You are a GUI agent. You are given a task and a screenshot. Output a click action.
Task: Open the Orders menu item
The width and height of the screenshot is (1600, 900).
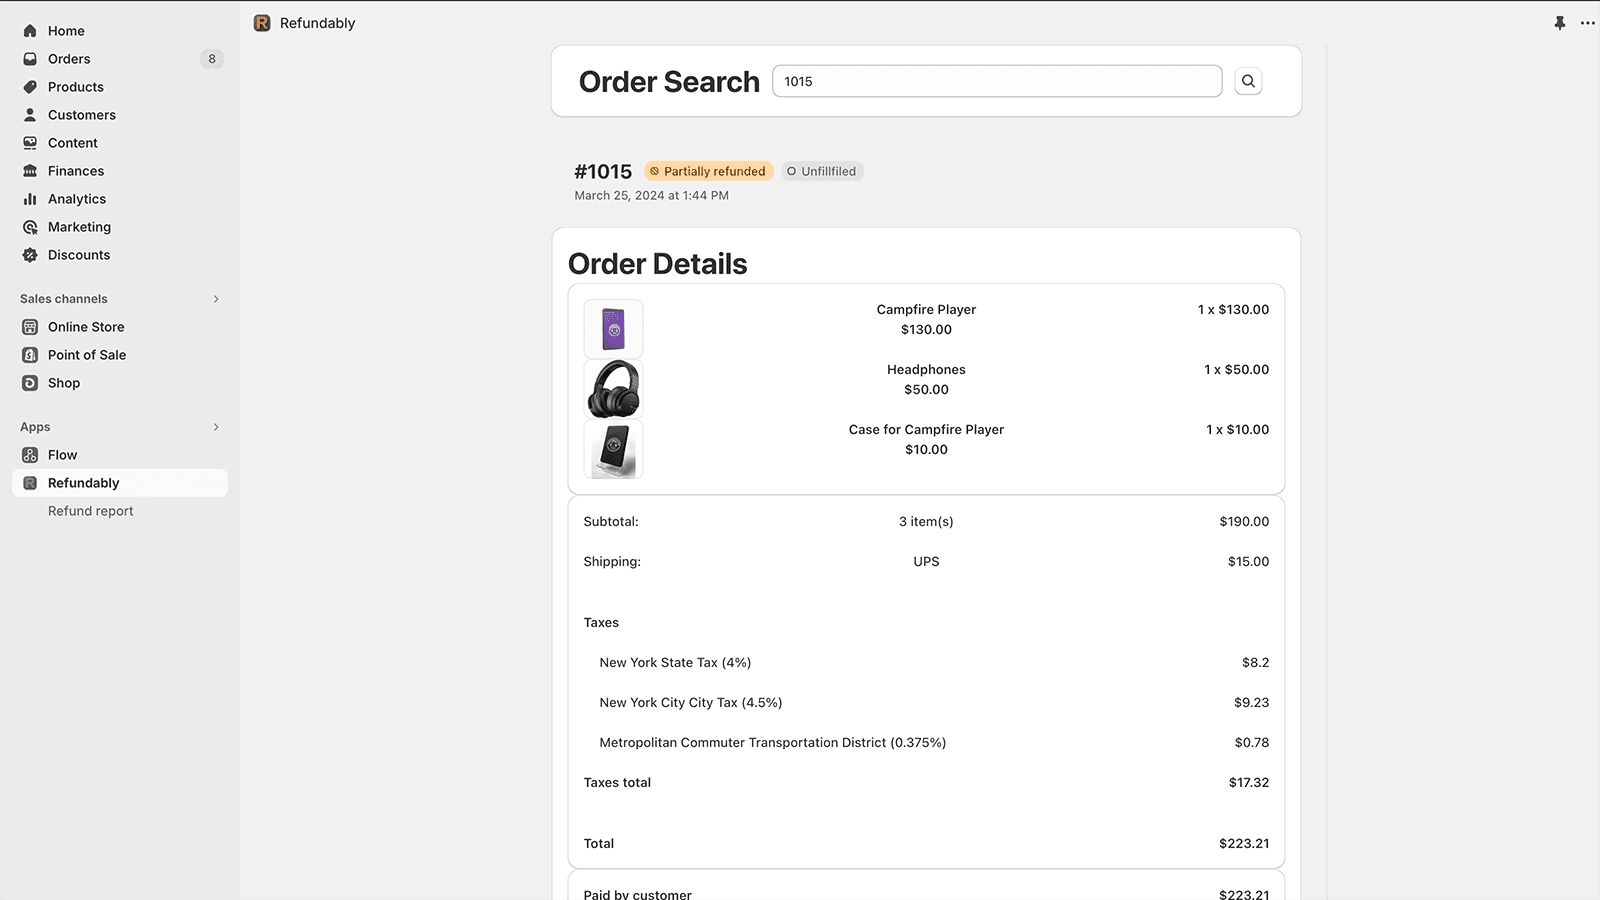69,59
